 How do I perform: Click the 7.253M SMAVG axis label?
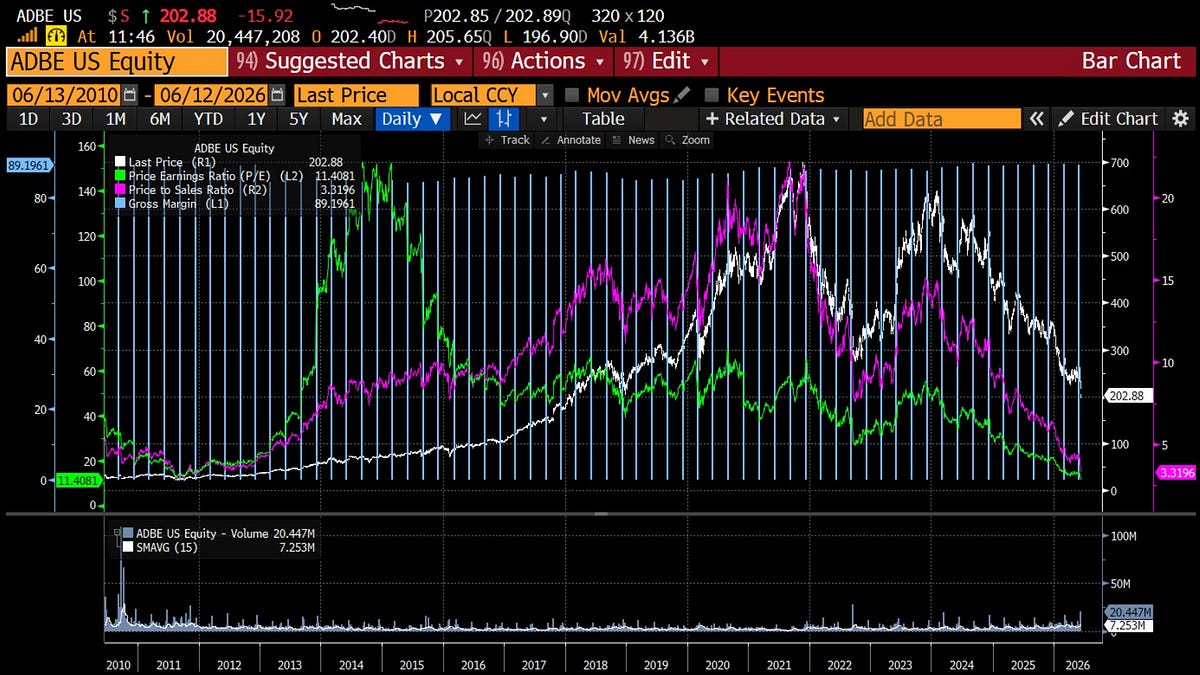[1128, 626]
